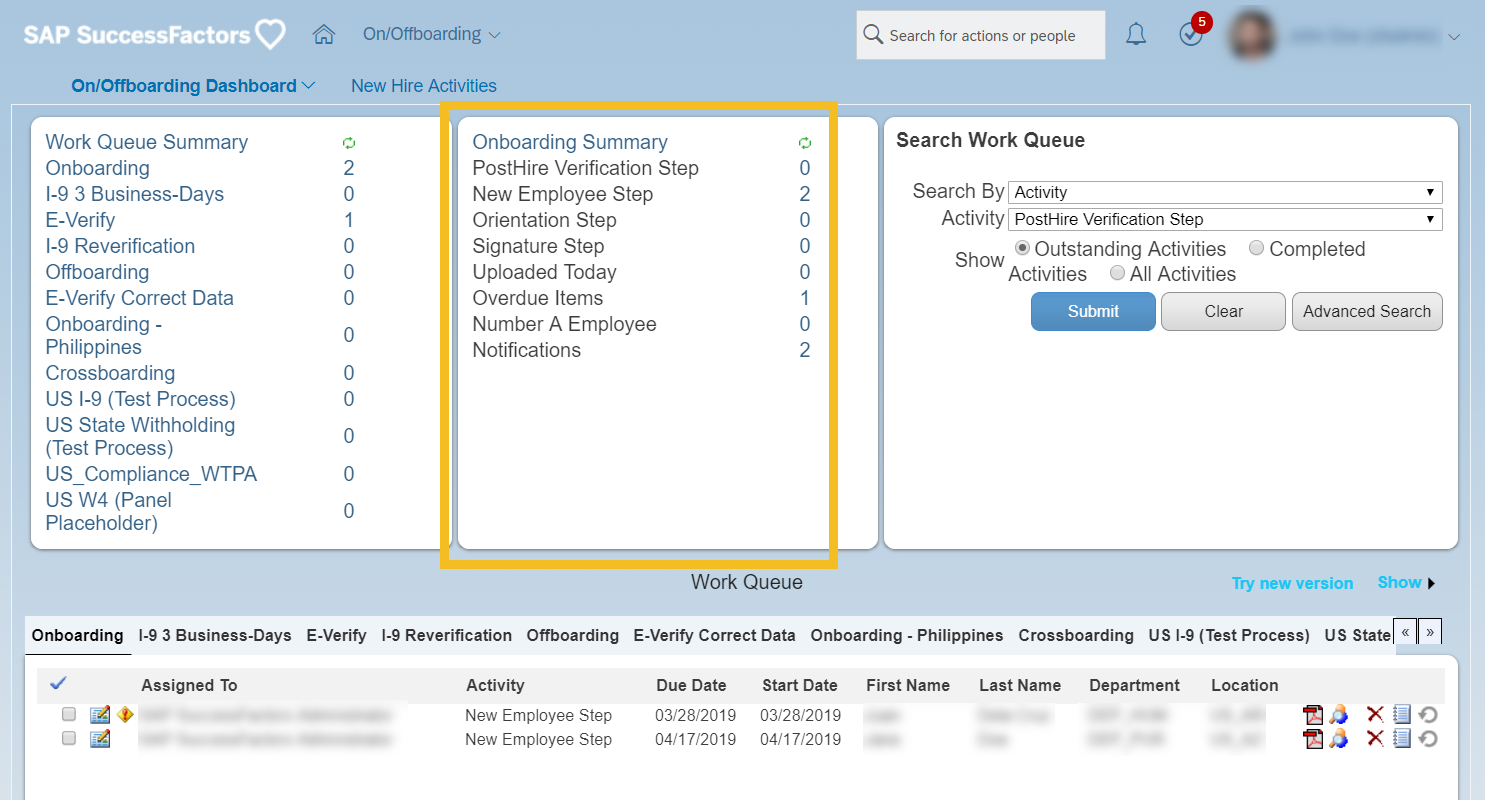Expand the user account menu chevron

(x=1453, y=37)
